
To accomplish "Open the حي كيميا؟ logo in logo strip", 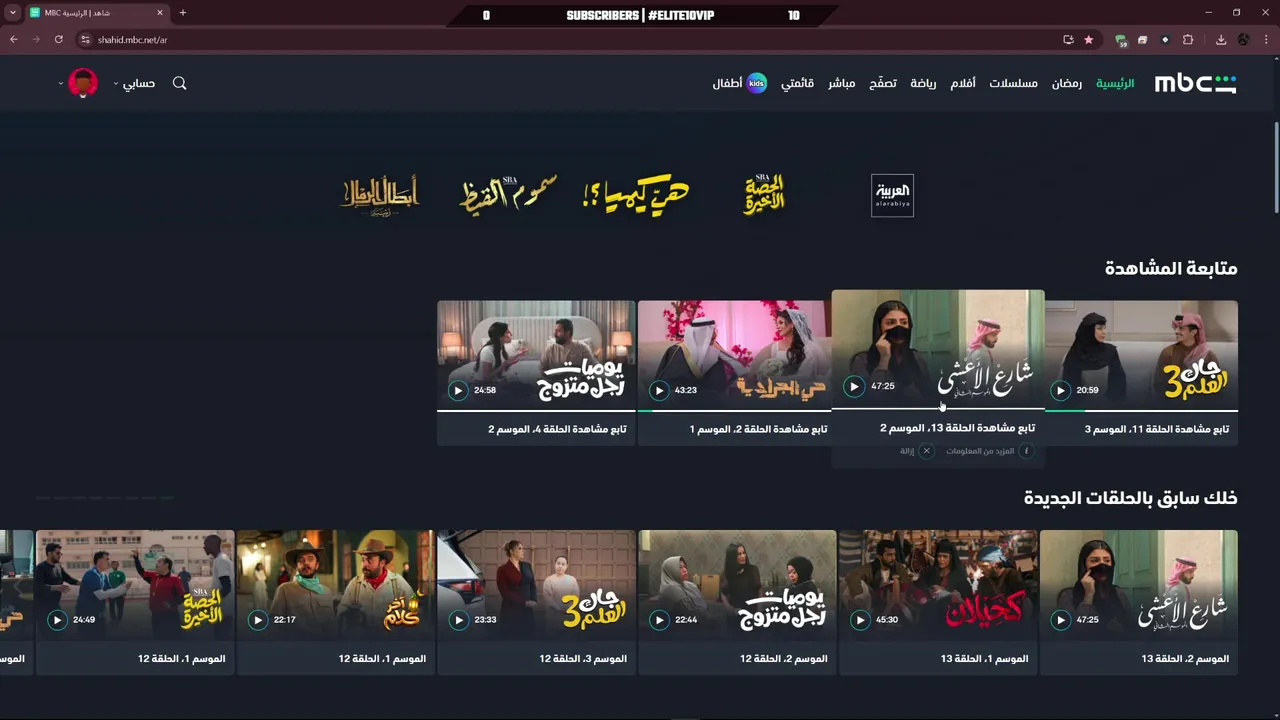I will click(x=636, y=193).
